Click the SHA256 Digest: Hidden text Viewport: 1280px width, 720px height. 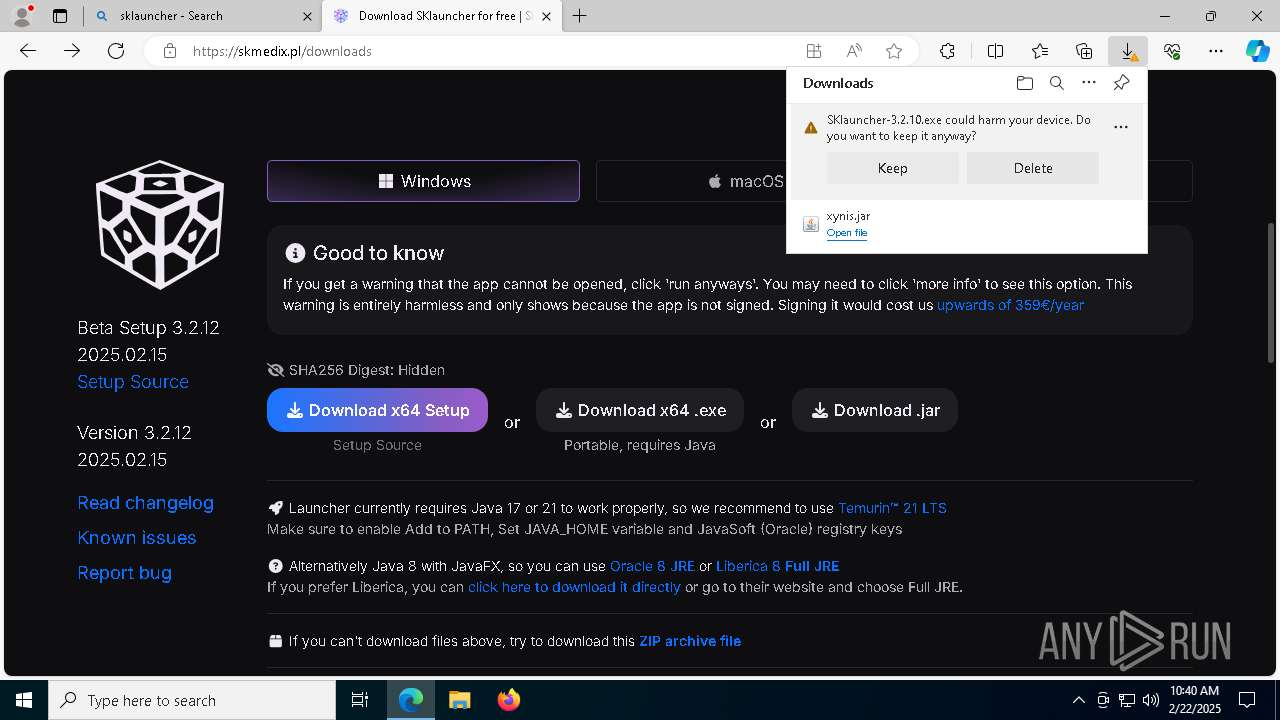point(366,370)
